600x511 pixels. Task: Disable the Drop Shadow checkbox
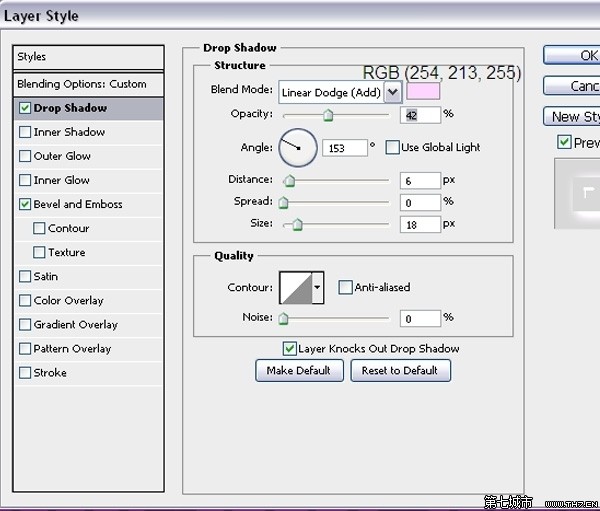pos(25,108)
